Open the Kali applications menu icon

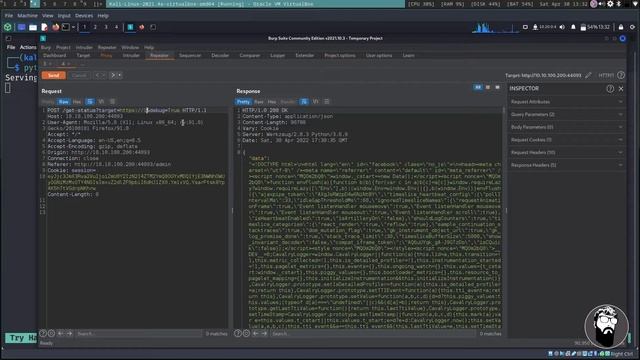8,27
